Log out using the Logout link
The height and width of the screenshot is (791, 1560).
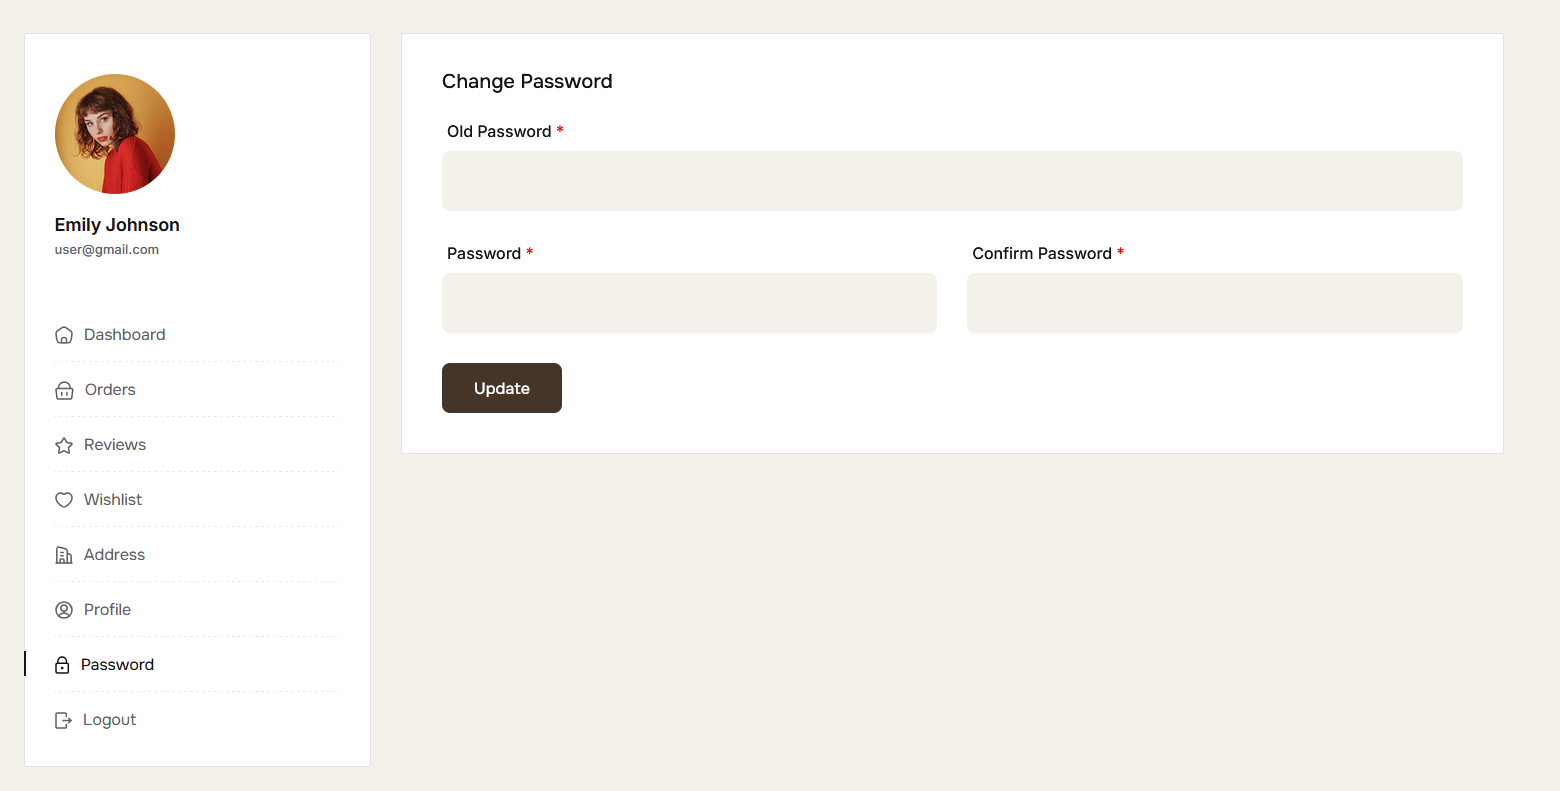coord(110,720)
